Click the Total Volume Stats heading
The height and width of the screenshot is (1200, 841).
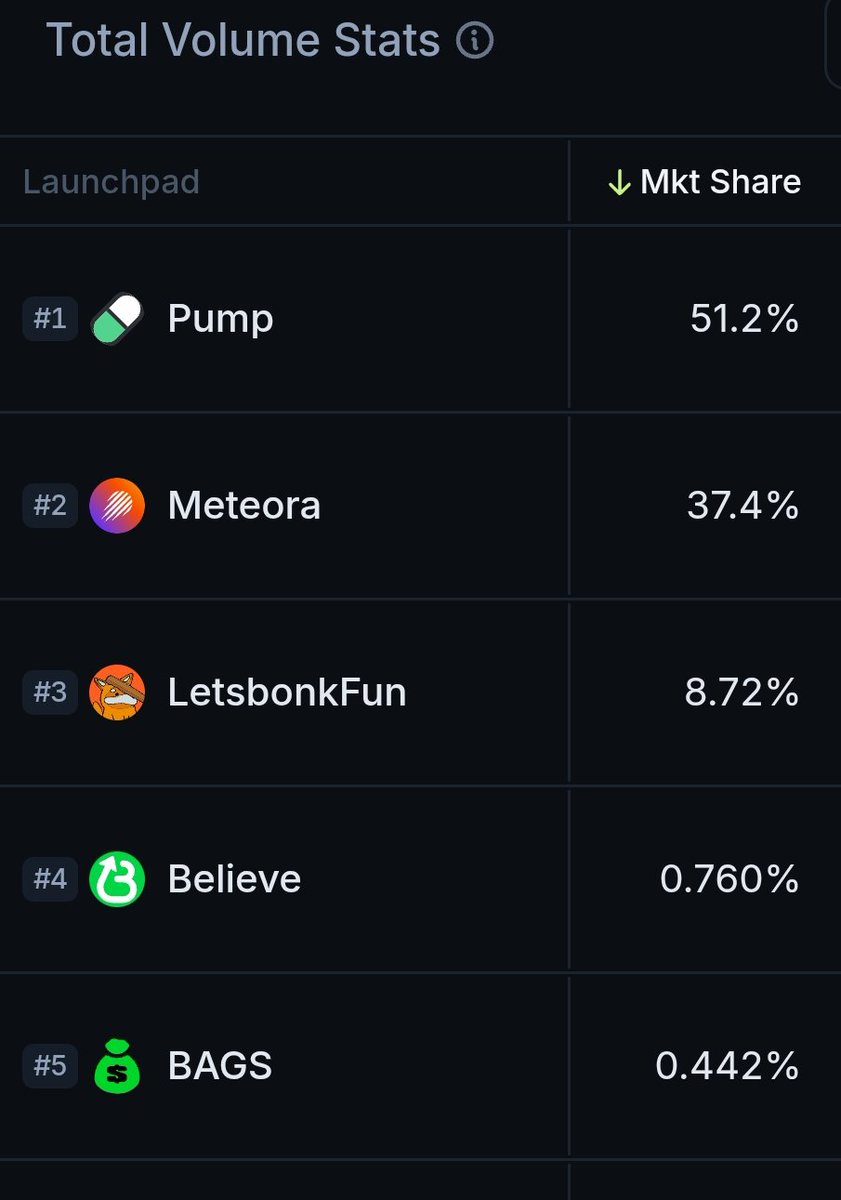point(243,41)
